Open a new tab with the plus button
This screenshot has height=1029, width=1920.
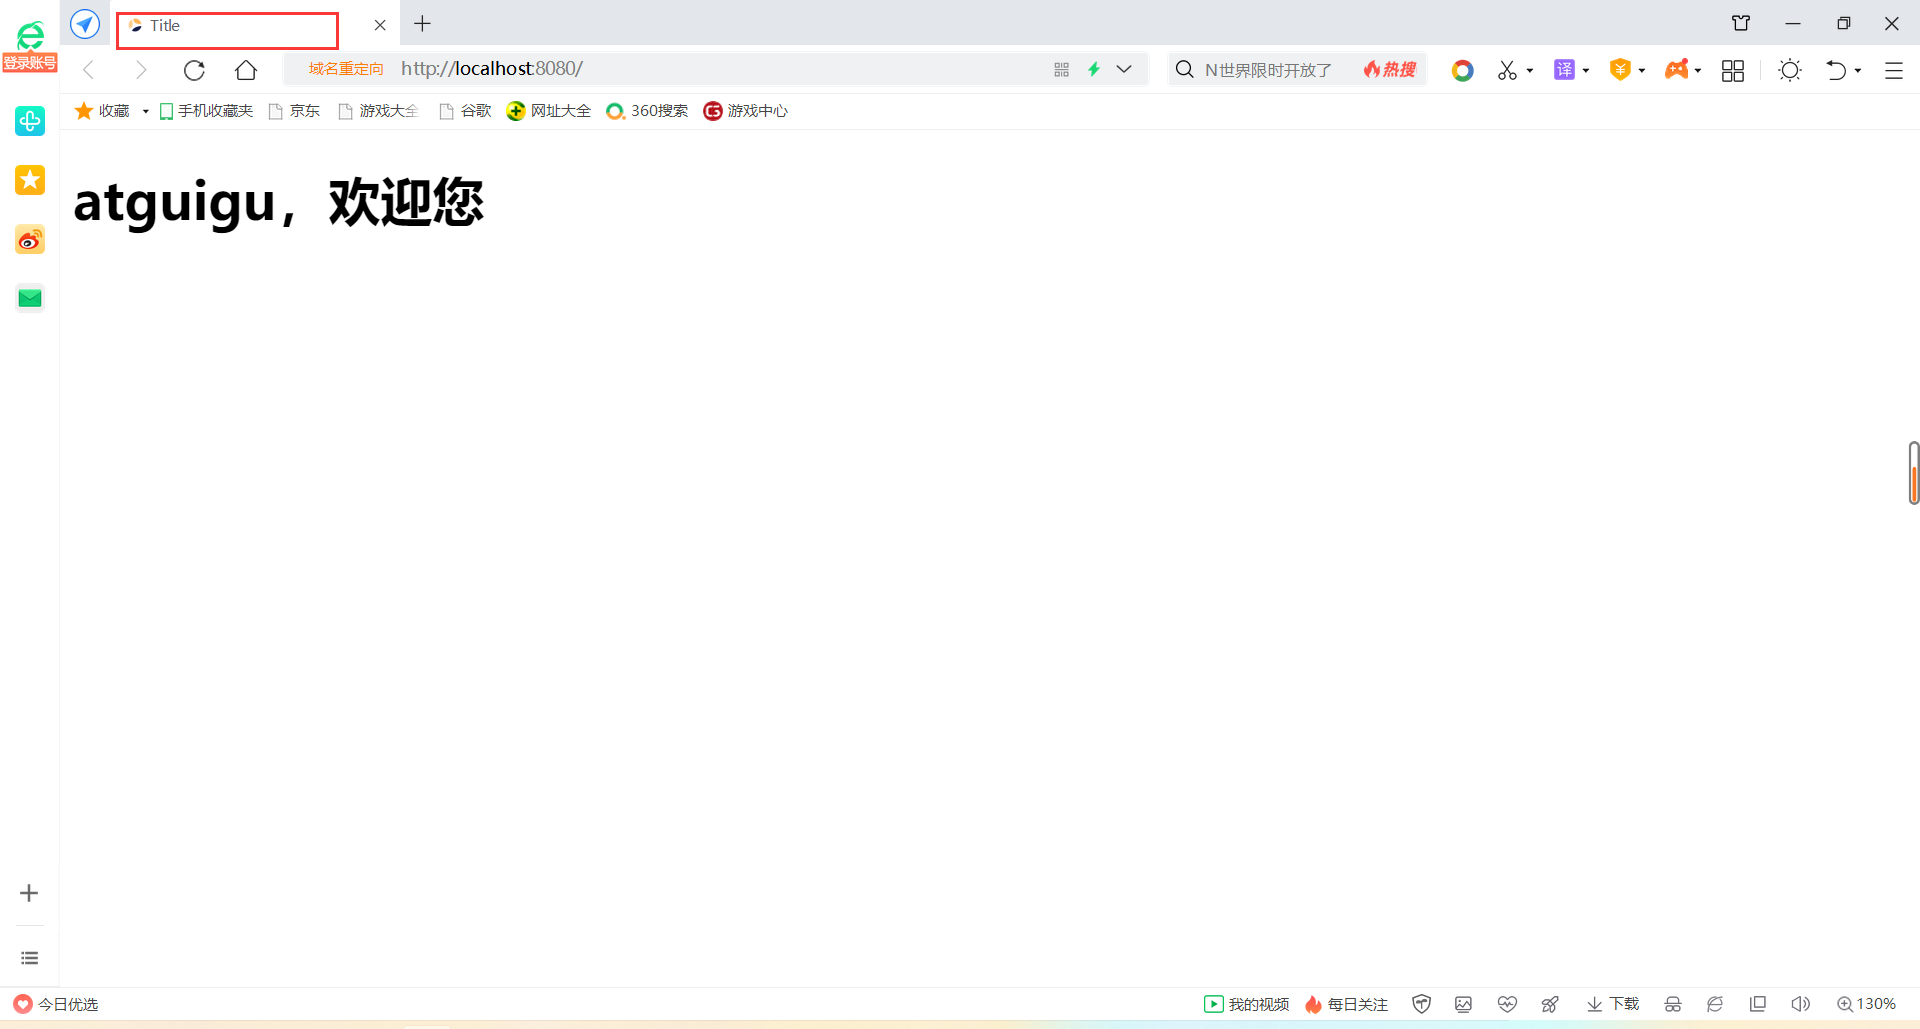point(423,24)
